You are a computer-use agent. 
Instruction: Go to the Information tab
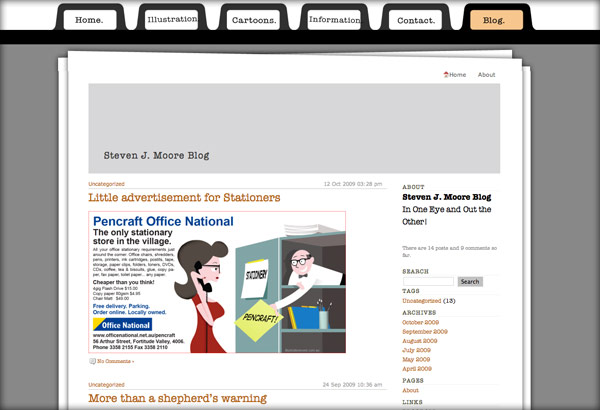tap(334, 20)
